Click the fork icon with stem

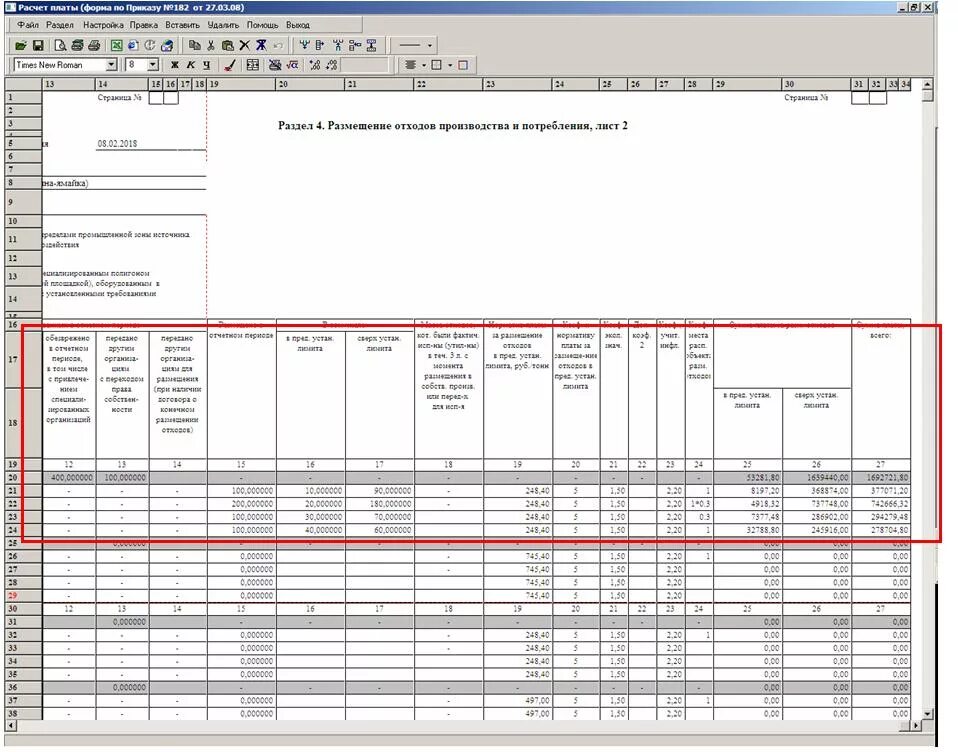click(337, 45)
